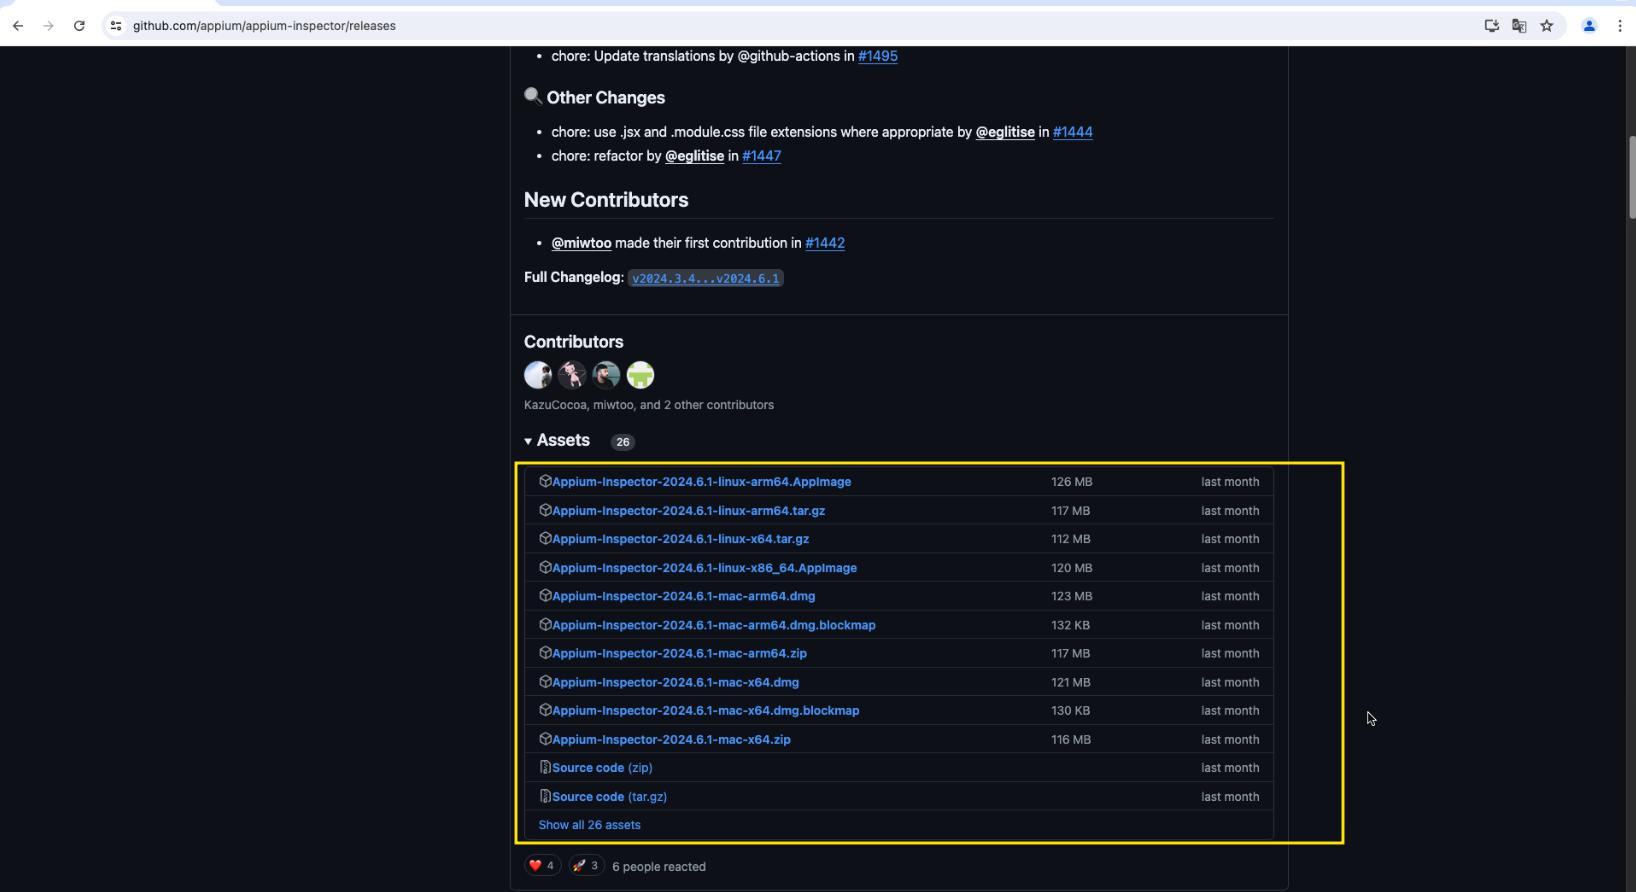Download mac-arm64.dmg.blockmap asset
The image size is (1636, 892).
tap(713, 625)
